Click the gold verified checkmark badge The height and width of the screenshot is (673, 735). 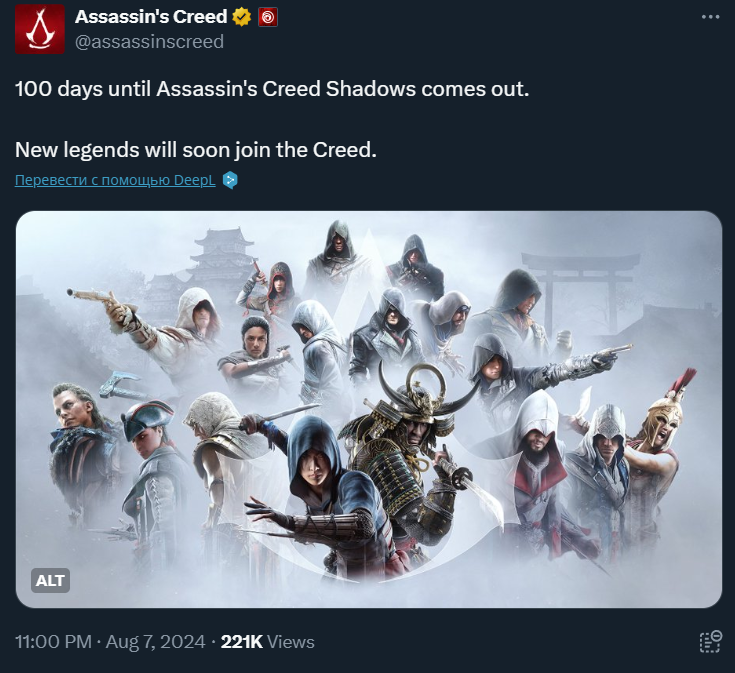coord(242,17)
